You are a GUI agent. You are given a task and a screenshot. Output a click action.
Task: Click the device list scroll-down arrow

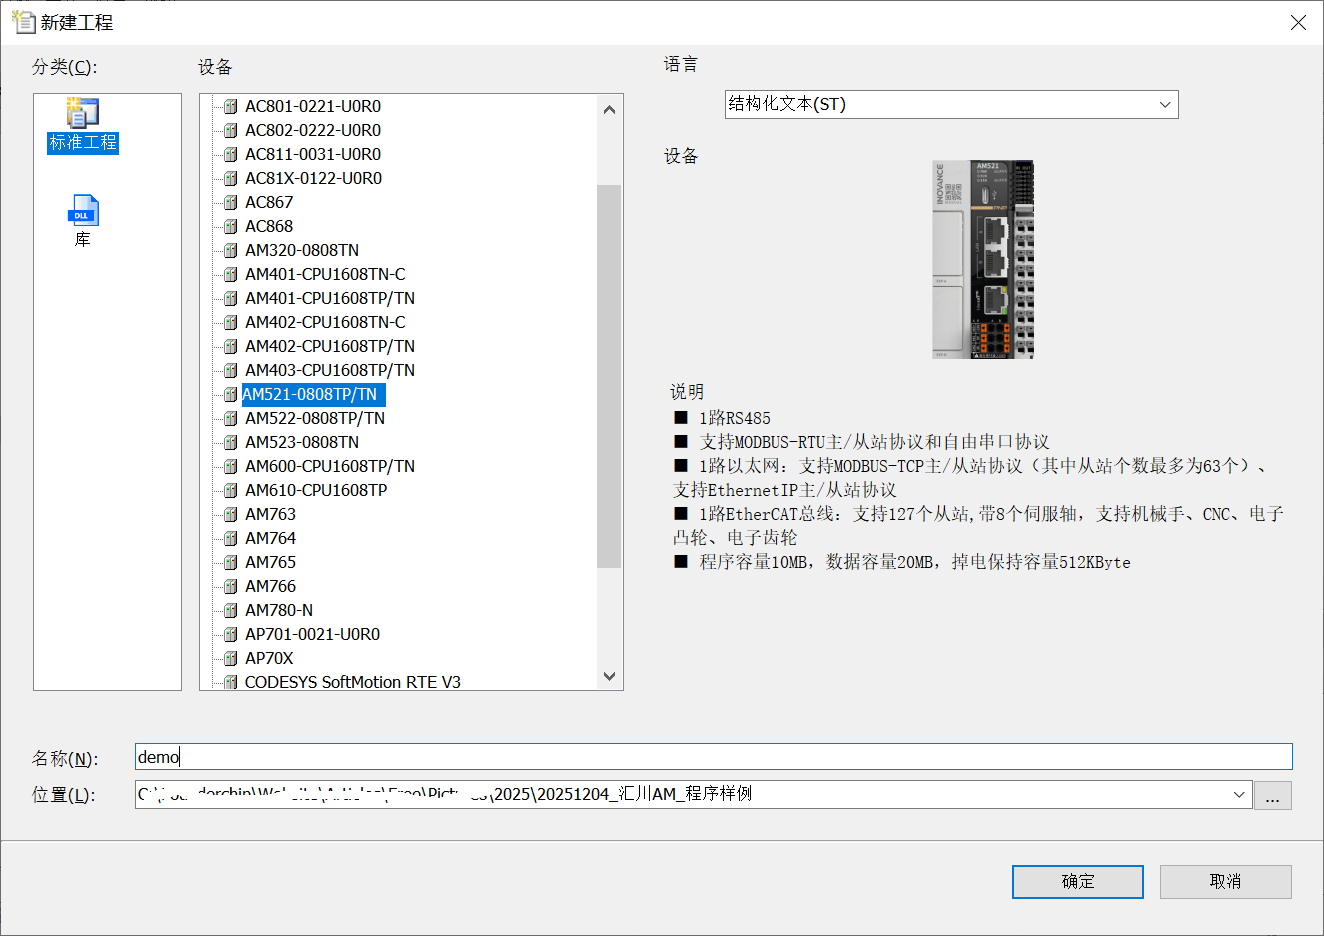coord(609,677)
